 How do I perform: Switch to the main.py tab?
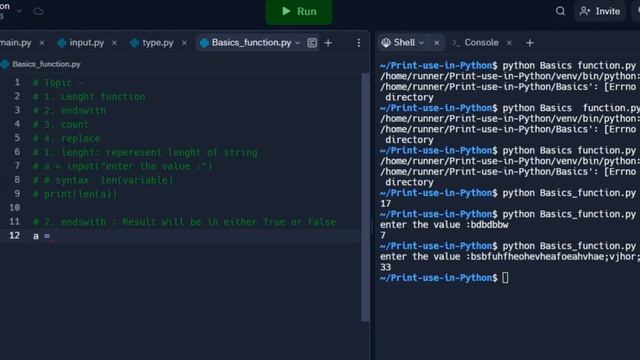coord(16,42)
